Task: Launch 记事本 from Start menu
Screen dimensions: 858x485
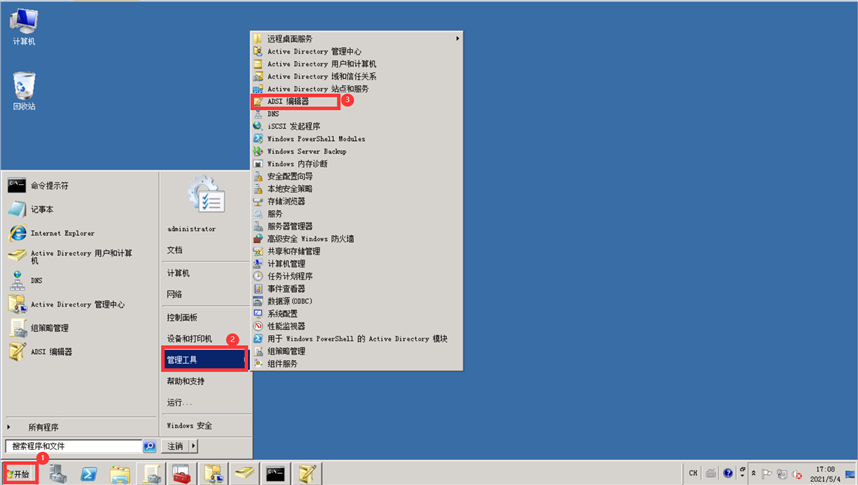Action: point(80,209)
